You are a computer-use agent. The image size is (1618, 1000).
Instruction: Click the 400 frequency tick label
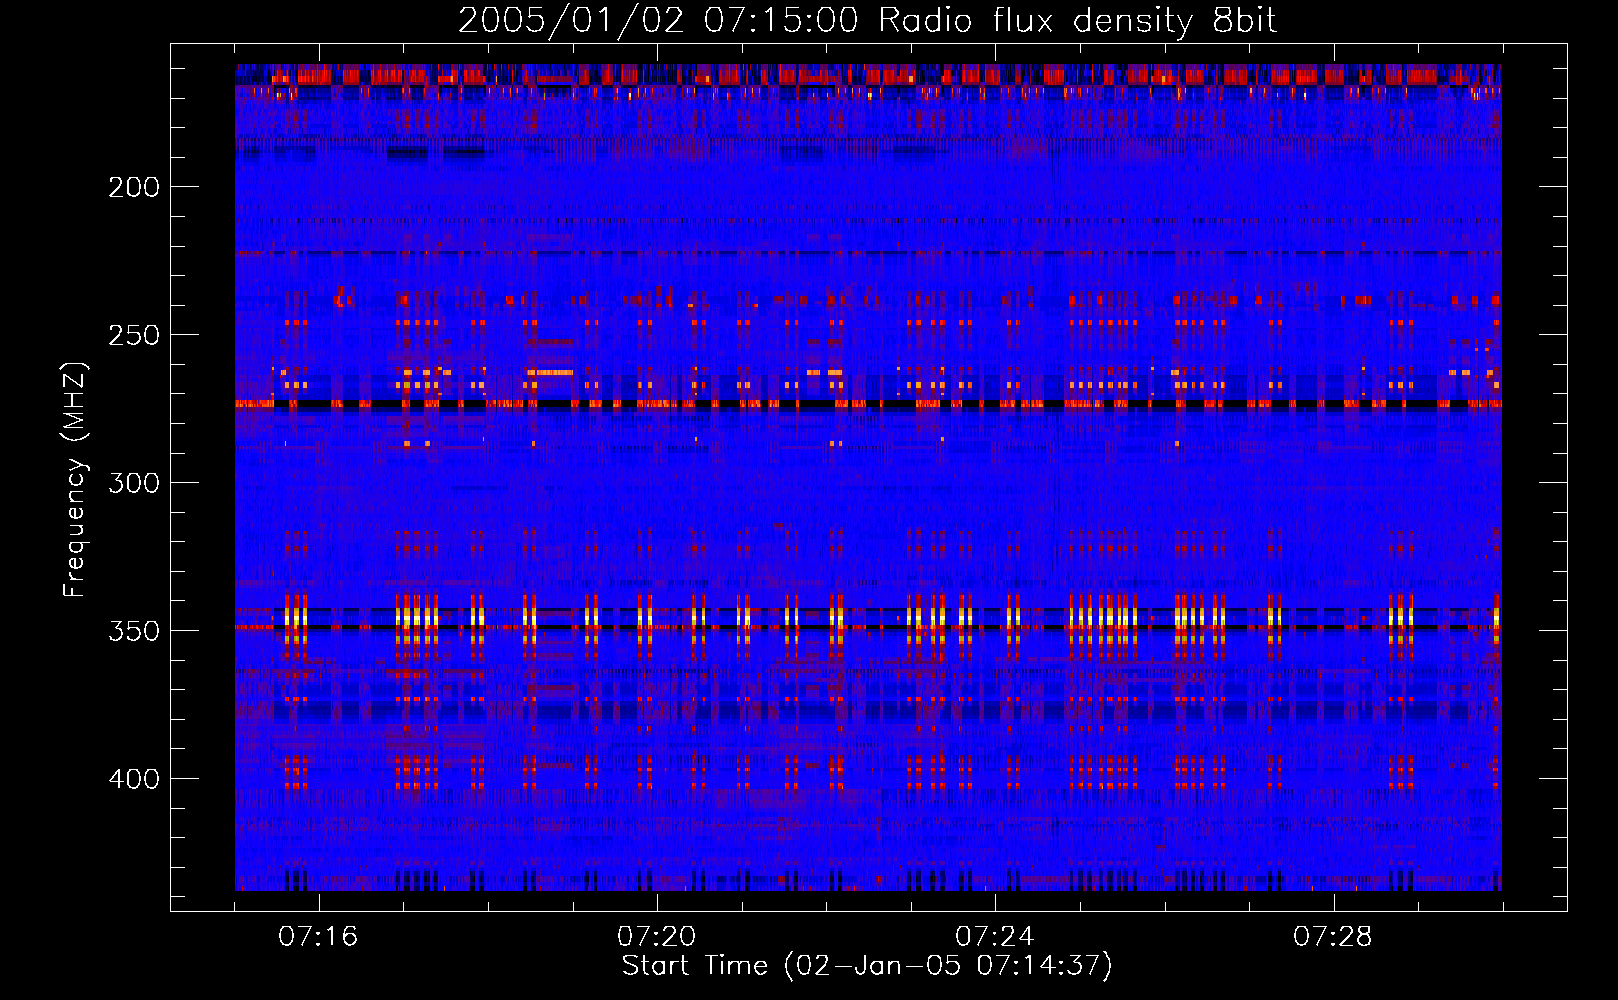(134, 779)
